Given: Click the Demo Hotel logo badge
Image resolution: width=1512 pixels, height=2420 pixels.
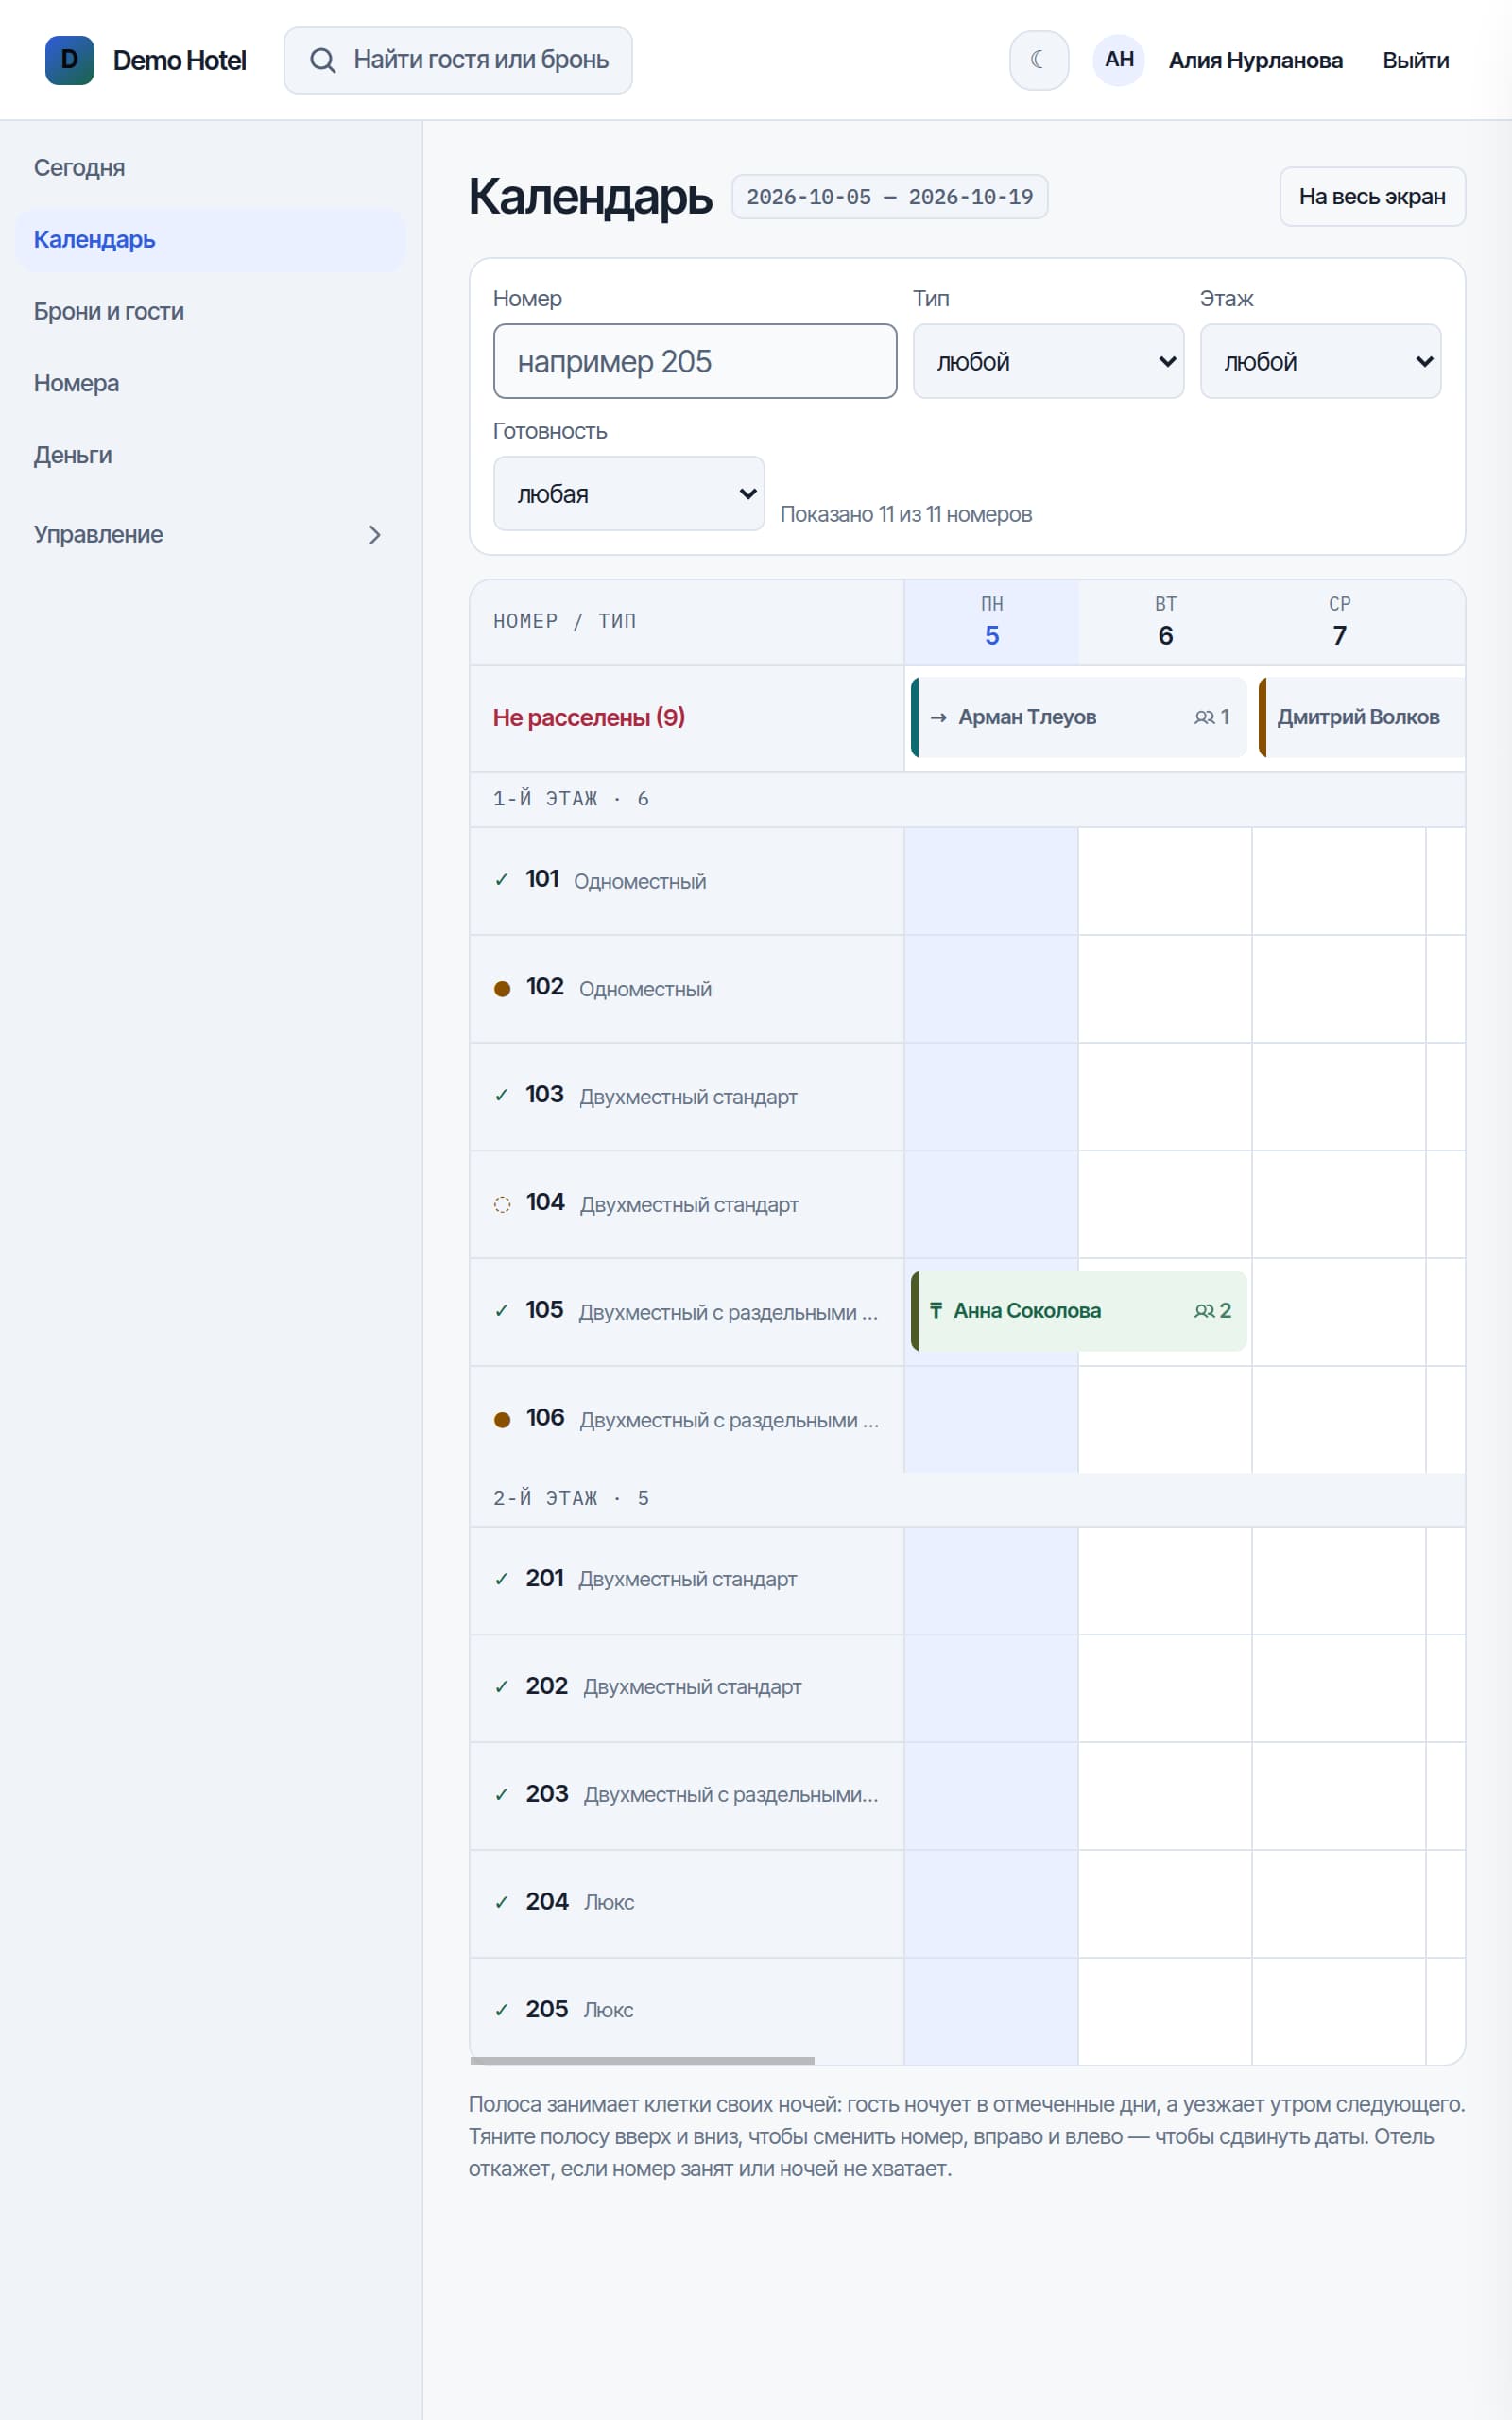Looking at the screenshot, I should coord(70,60).
